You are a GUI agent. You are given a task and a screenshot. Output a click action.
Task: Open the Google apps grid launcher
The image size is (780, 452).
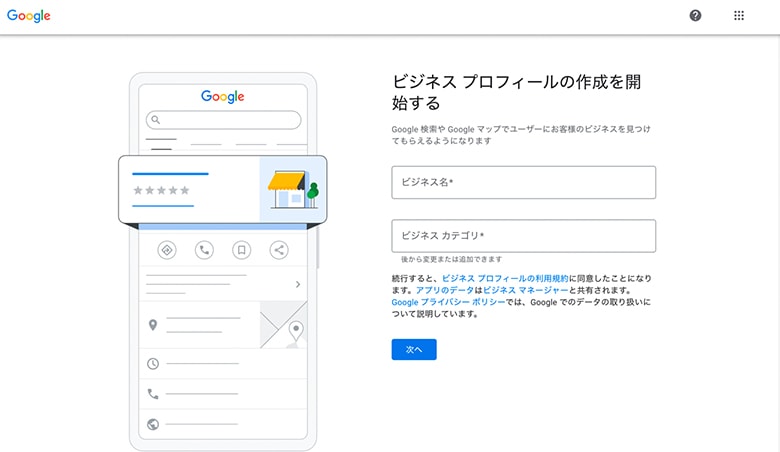pyautogui.click(x=739, y=16)
